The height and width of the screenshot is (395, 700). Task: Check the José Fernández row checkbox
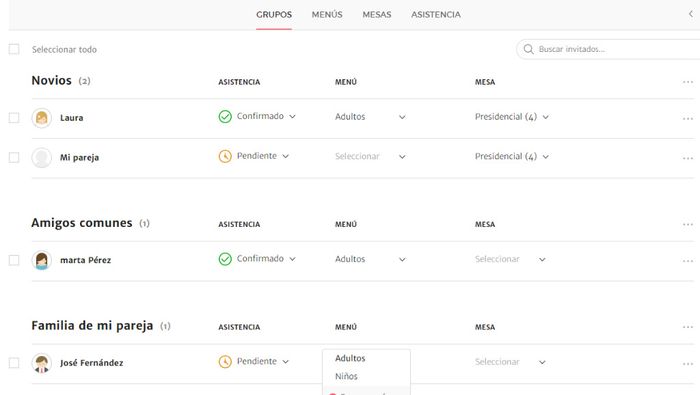coord(14,363)
